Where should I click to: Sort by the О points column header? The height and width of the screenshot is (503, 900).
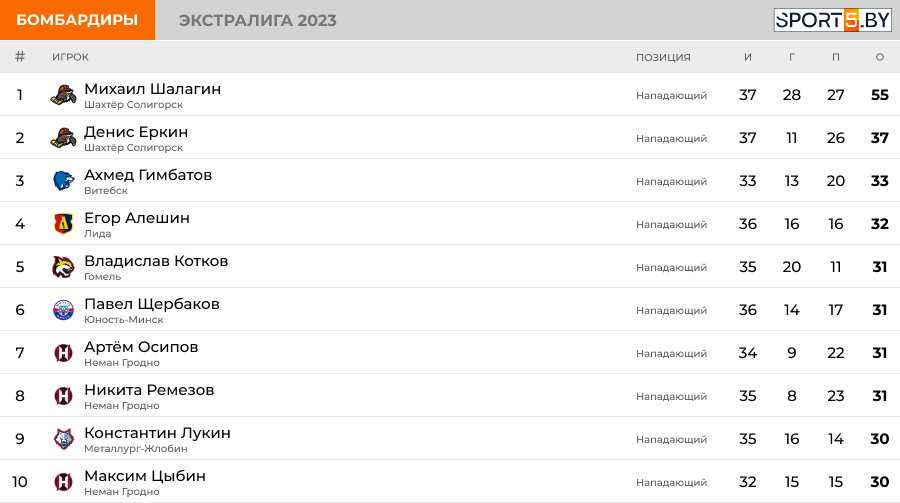[x=879, y=57]
